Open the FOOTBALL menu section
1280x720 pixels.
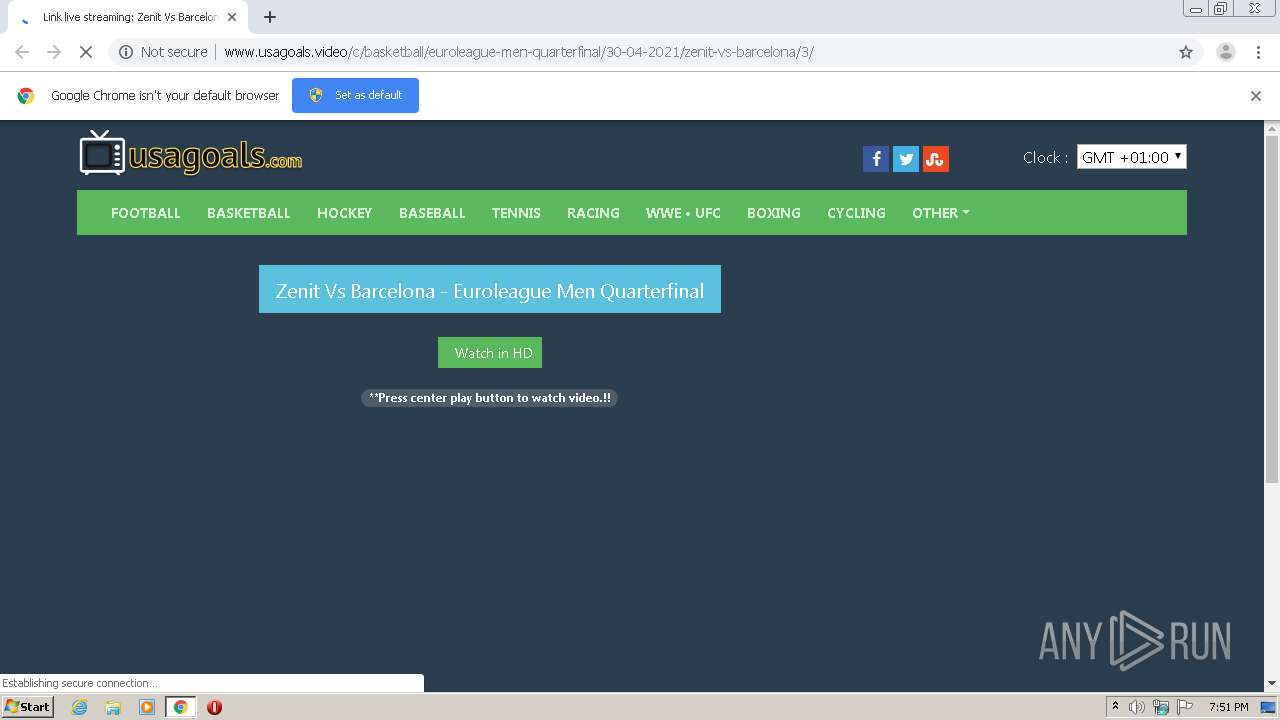pyautogui.click(x=146, y=213)
